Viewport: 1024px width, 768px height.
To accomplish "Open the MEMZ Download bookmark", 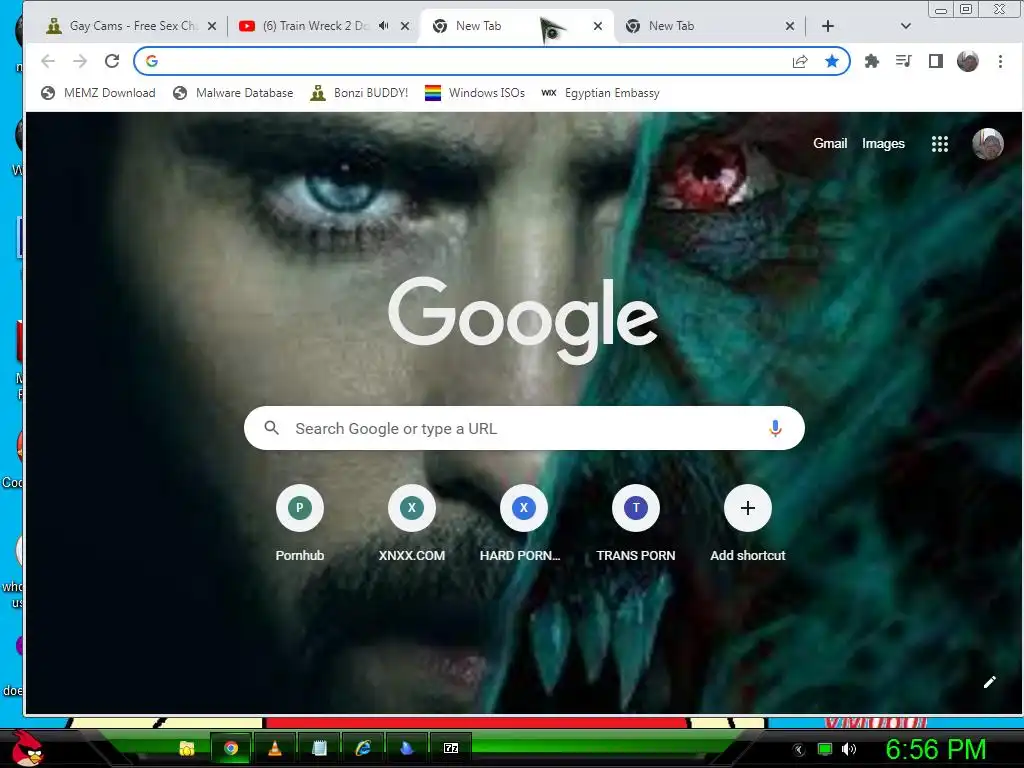I will 98,93.
